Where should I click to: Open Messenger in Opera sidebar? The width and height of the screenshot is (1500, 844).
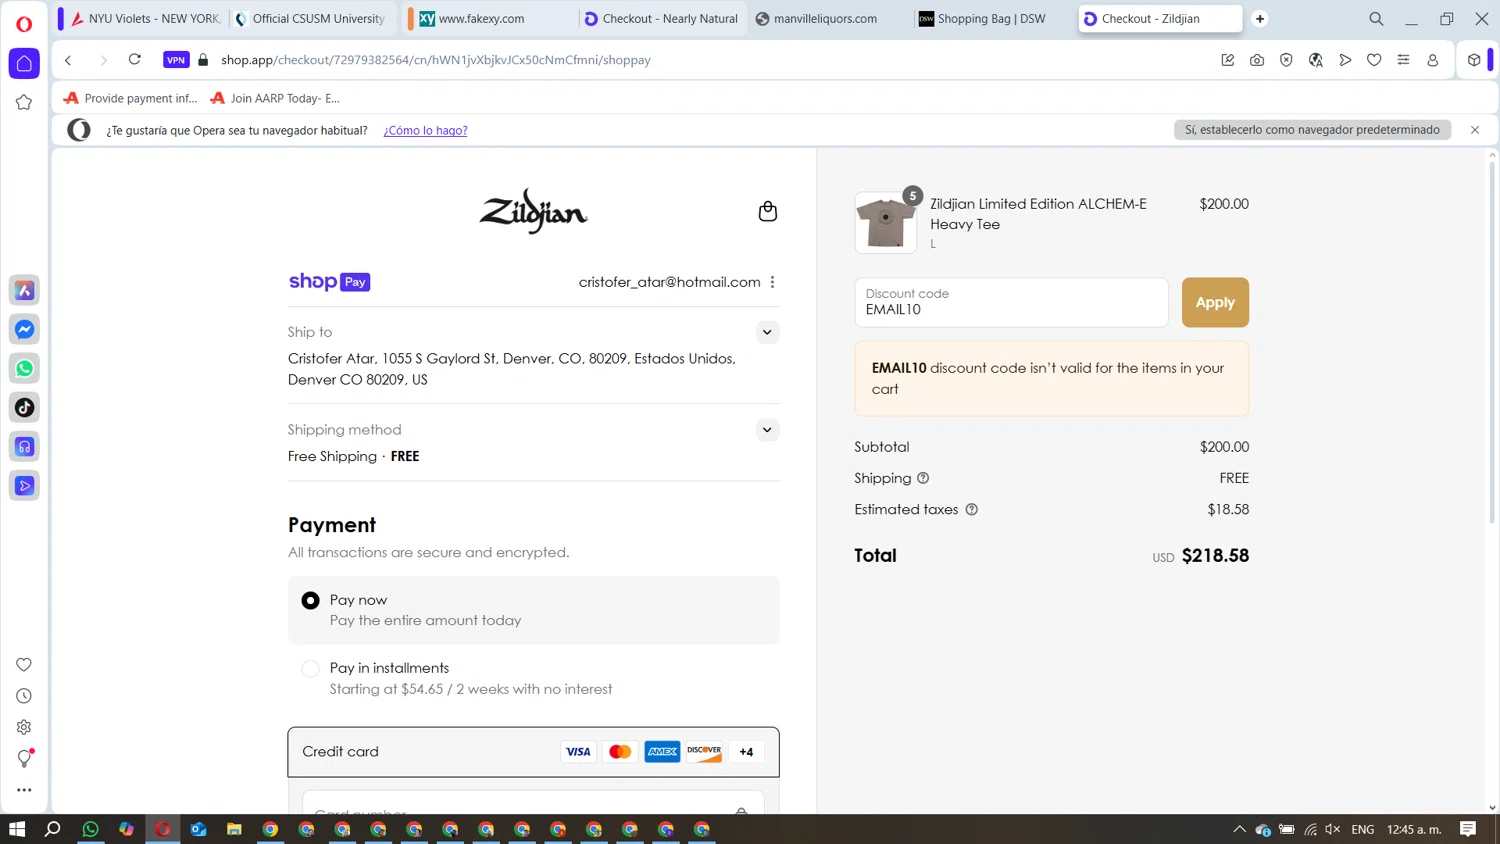coord(24,329)
